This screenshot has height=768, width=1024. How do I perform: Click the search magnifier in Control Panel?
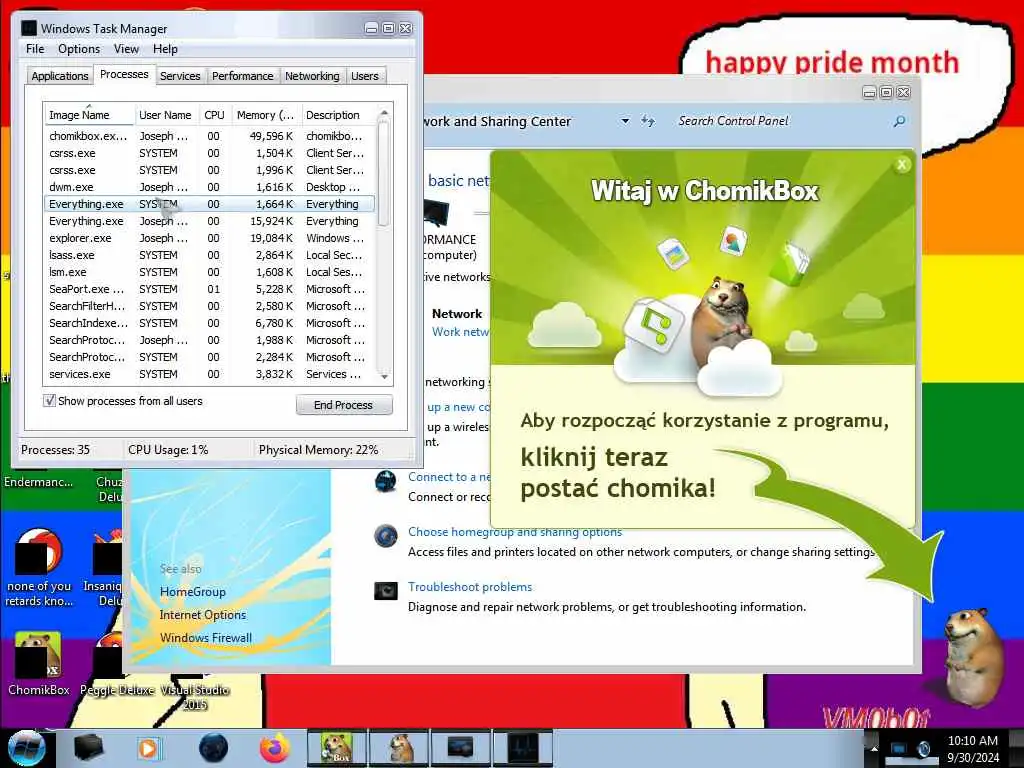pyautogui.click(x=899, y=121)
